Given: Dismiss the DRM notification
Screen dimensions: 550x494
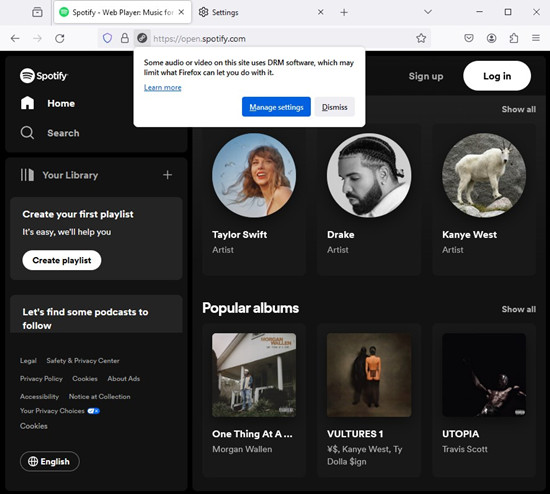Looking at the screenshot, I should (x=335, y=107).
